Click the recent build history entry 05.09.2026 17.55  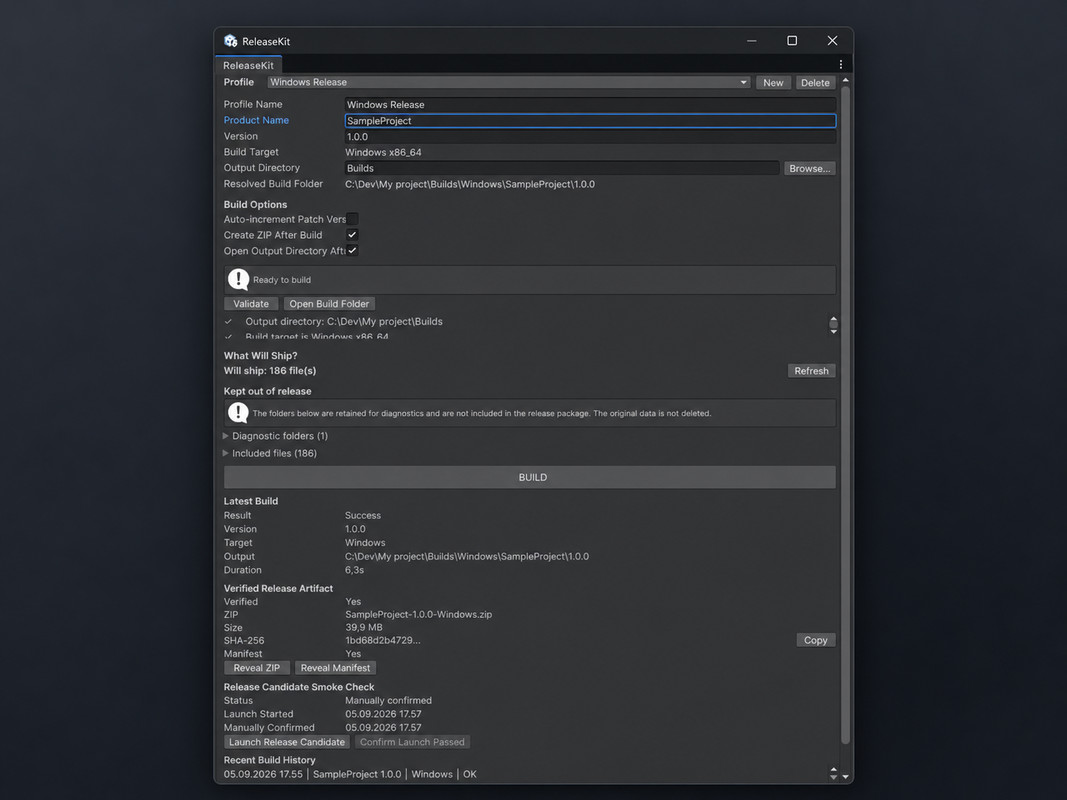350,774
